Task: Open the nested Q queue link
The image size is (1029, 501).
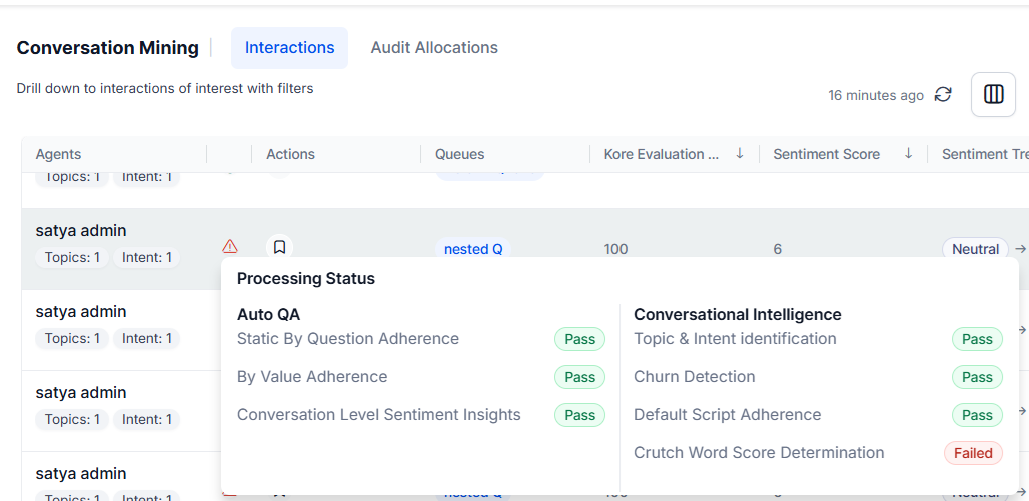Action: pyautogui.click(x=473, y=249)
